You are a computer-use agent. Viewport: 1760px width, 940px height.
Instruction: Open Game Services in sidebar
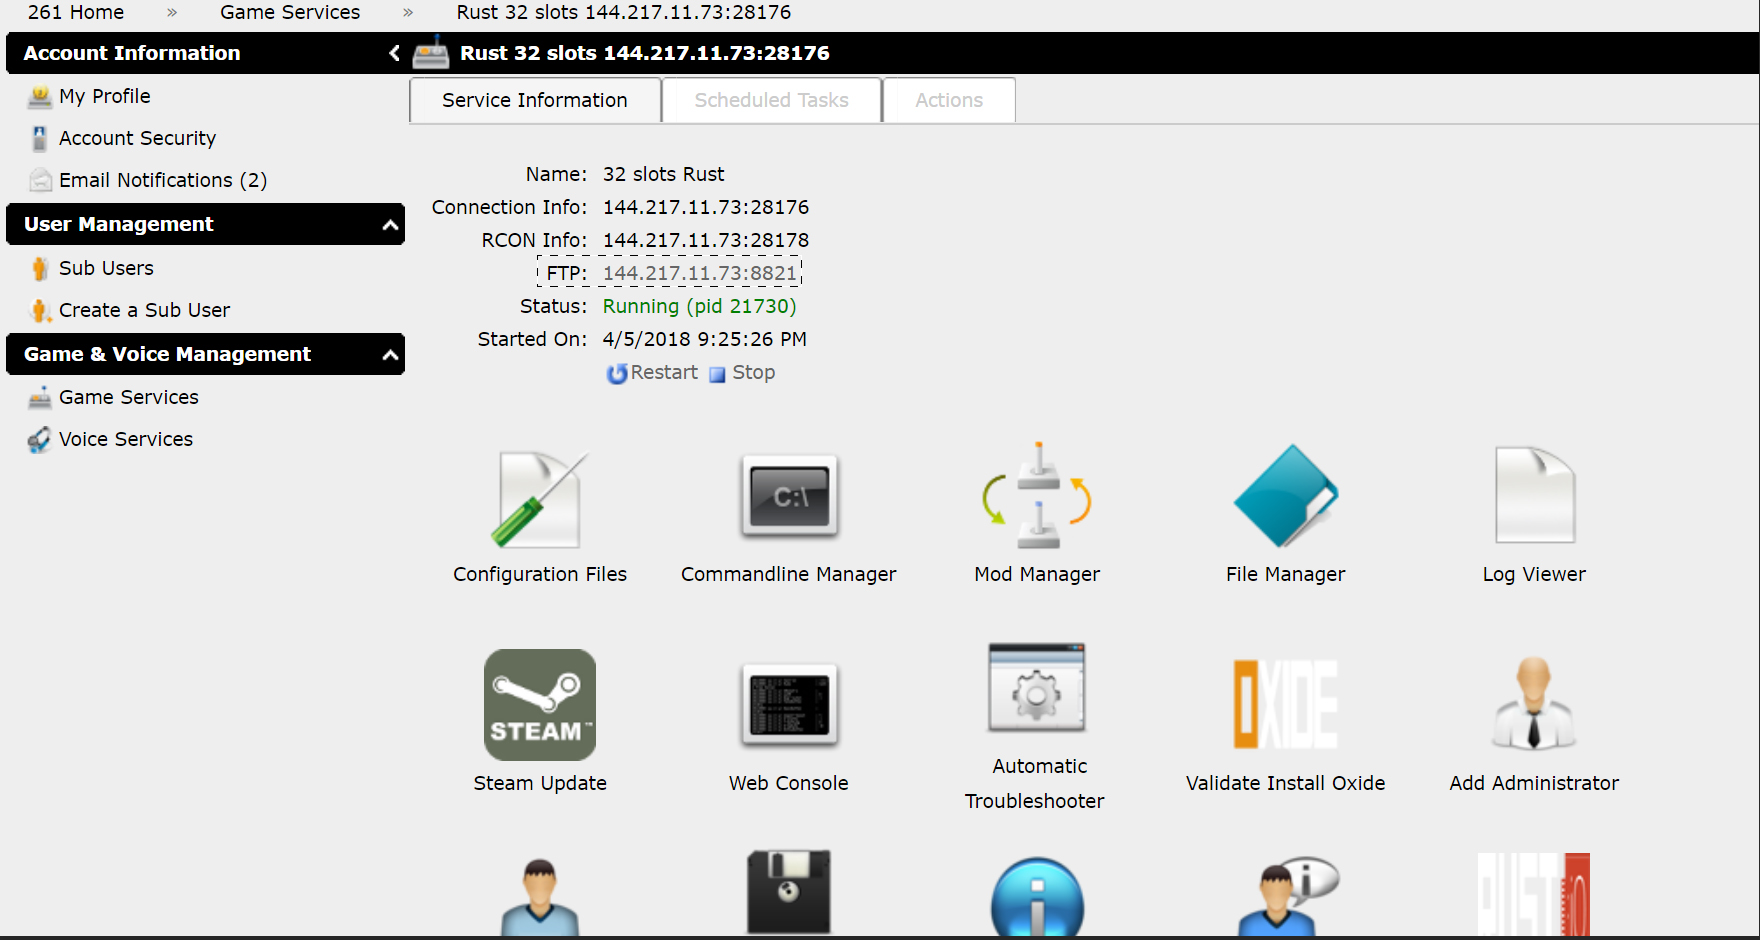click(x=129, y=397)
